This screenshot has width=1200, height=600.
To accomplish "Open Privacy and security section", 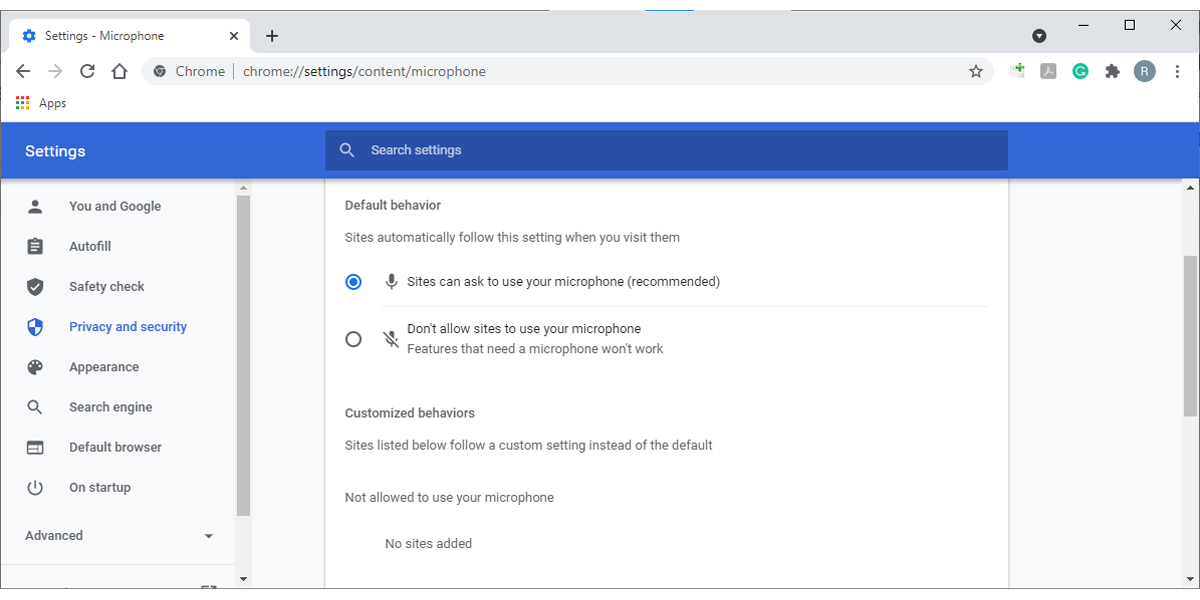I will point(128,327).
